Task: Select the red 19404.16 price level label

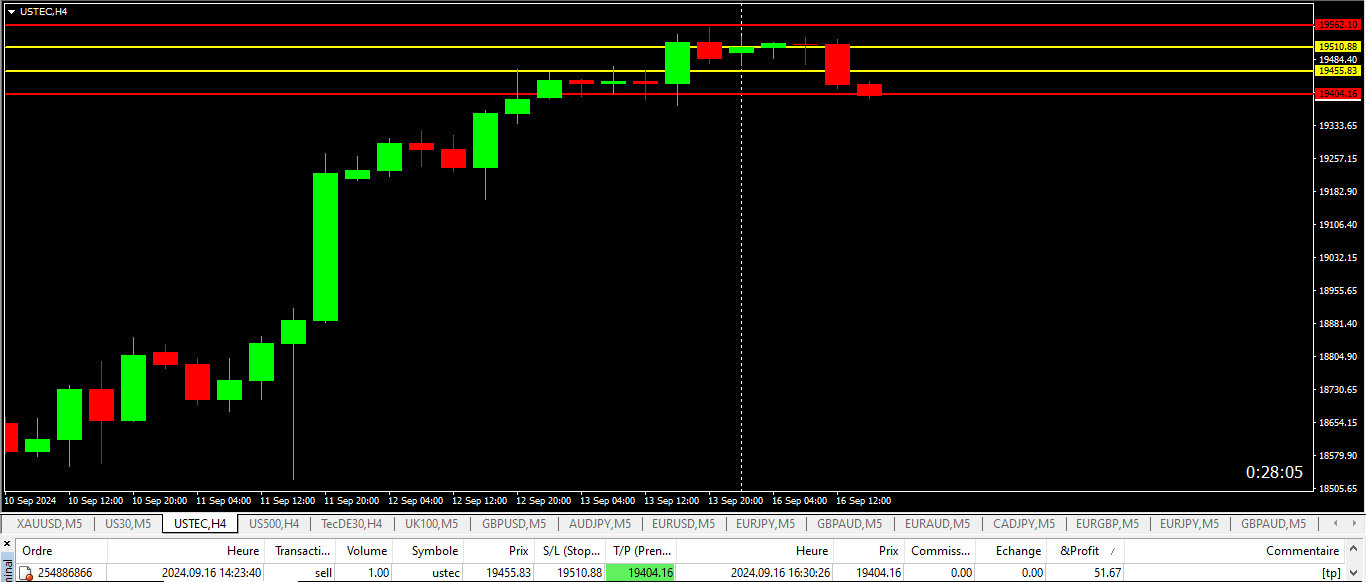Action: click(x=1337, y=94)
